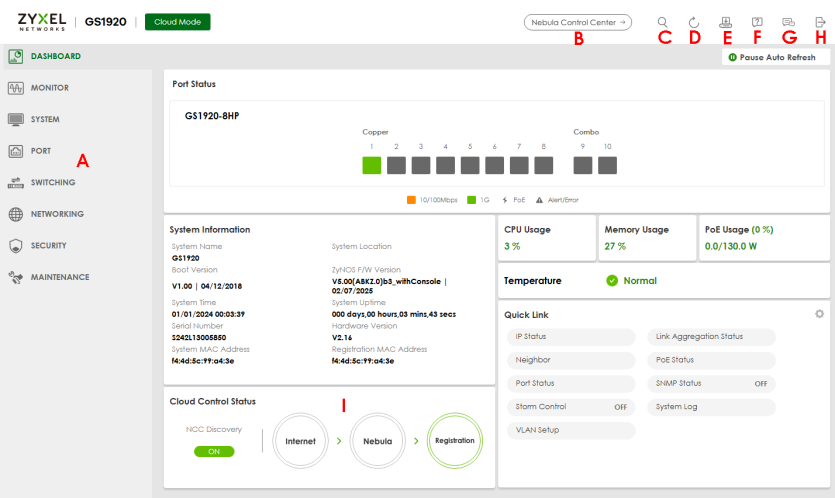Click the Switching sidebar icon

point(15,183)
